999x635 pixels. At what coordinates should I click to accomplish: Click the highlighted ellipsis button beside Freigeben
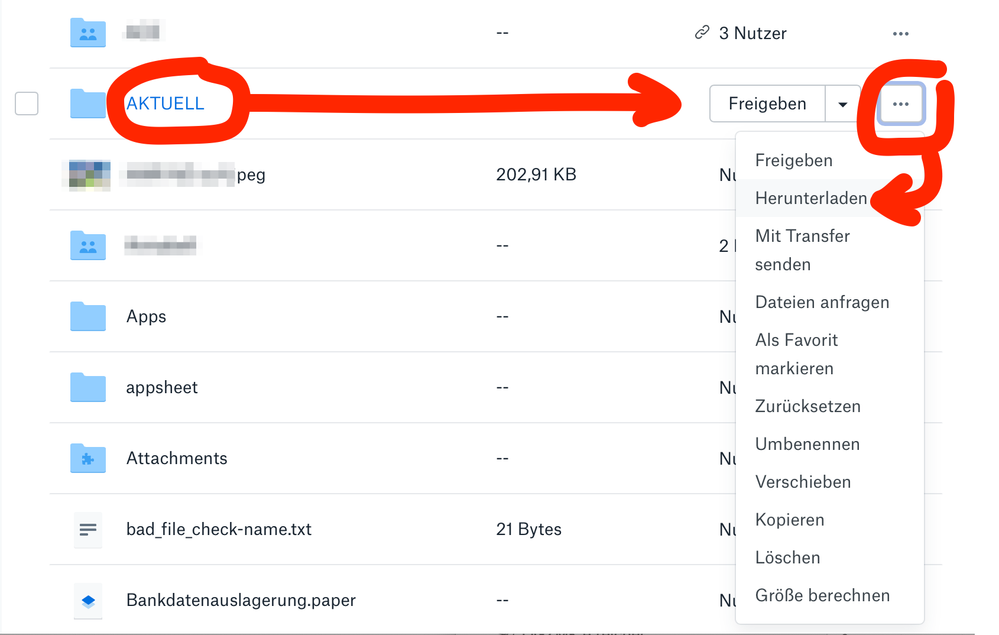(x=901, y=103)
